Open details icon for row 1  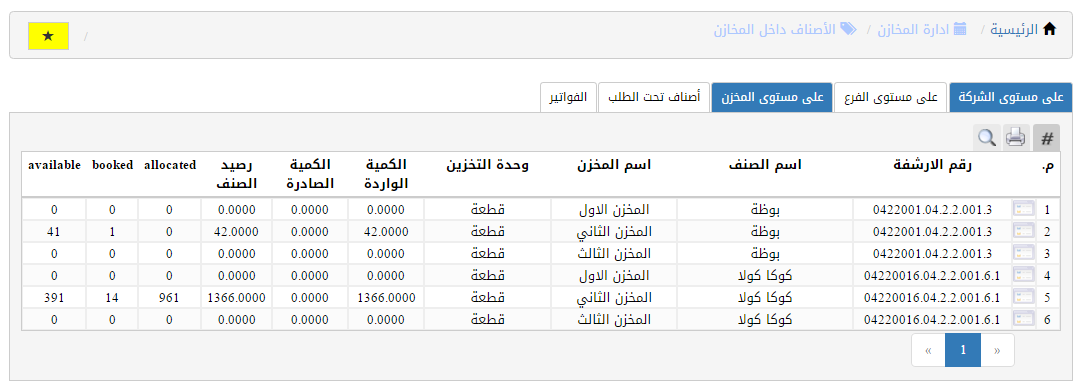pos(1024,209)
